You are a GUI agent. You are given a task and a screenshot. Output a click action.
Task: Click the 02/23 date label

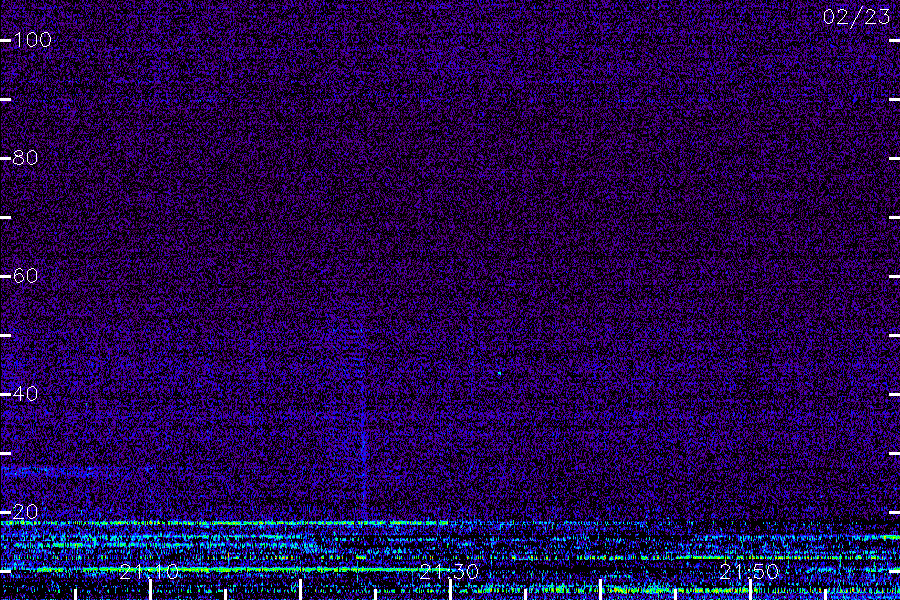coord(856,17)
